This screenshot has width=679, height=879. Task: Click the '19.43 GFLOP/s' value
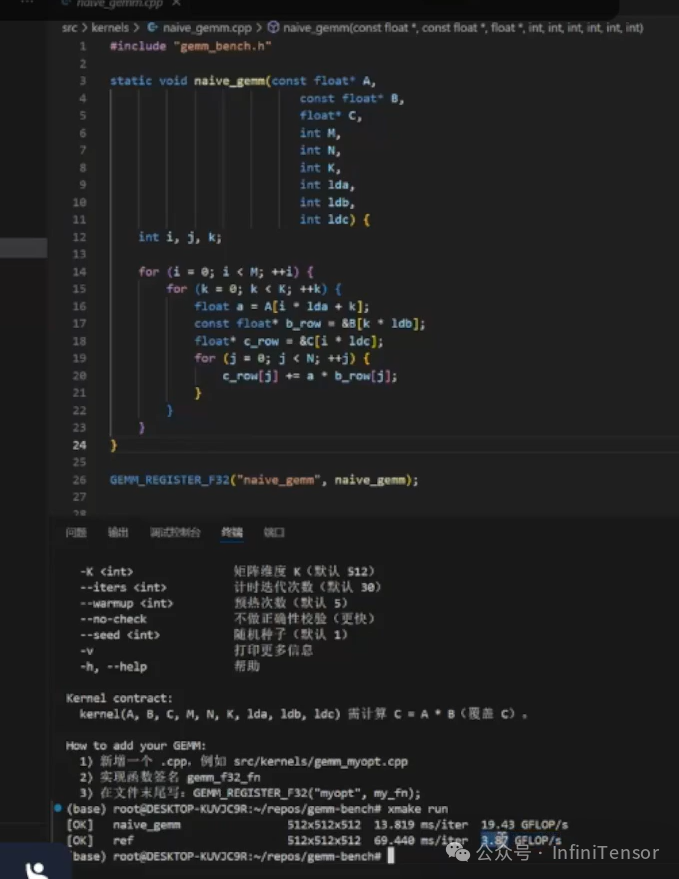tap(524, 825)
